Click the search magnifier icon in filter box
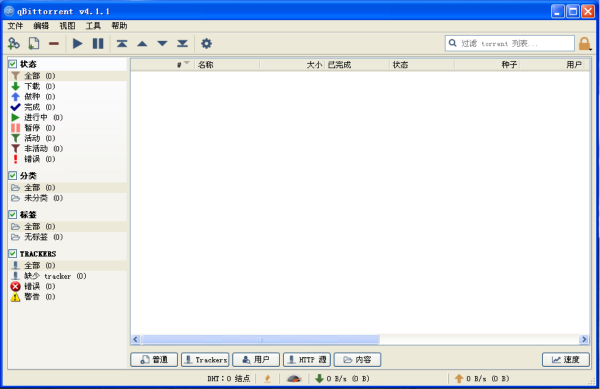The image size is (600, 389). 453,43
